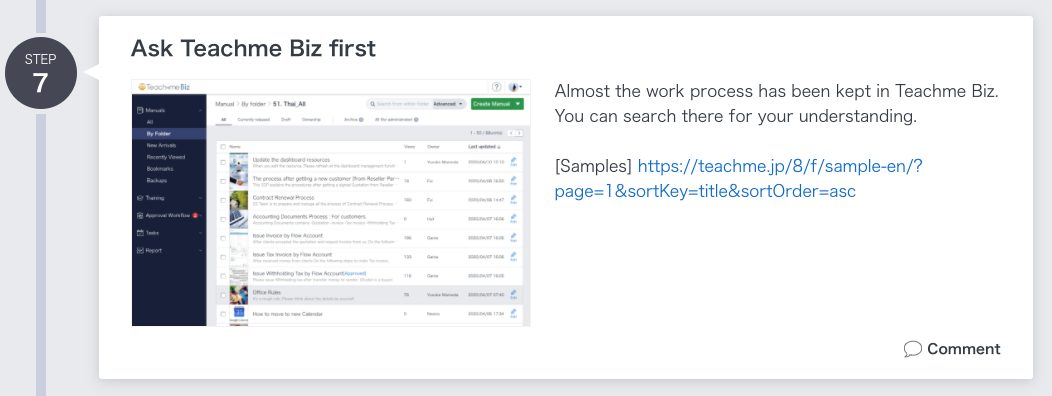Open the Advanced search dropdown
Image resolution: width=1052 pixels, height=396 pixels.
tap(449, 104)
